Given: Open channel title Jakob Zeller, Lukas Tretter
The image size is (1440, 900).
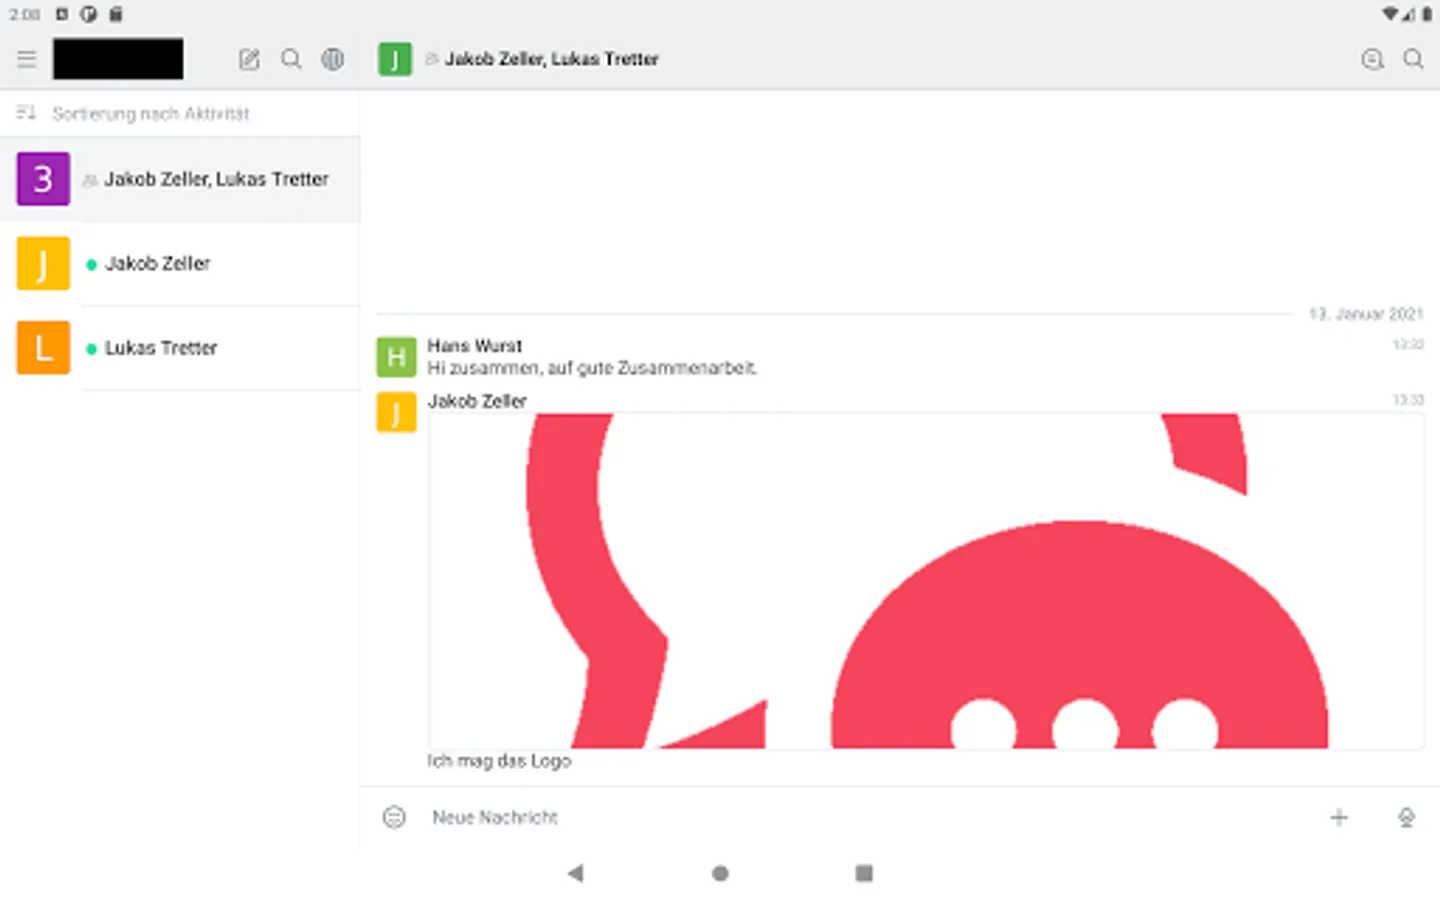Looking at the screenshot, I should [551, 59].
